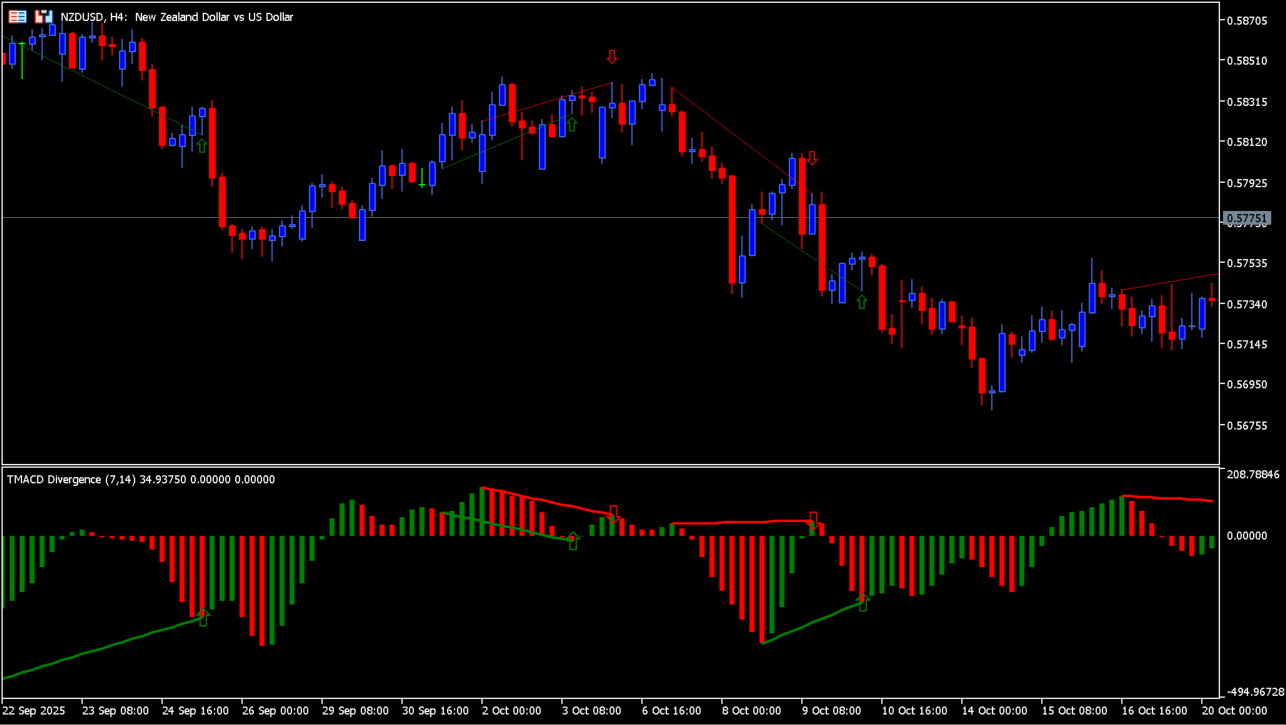Click red arrow on histogram near 9 Oct

point(814,520)
